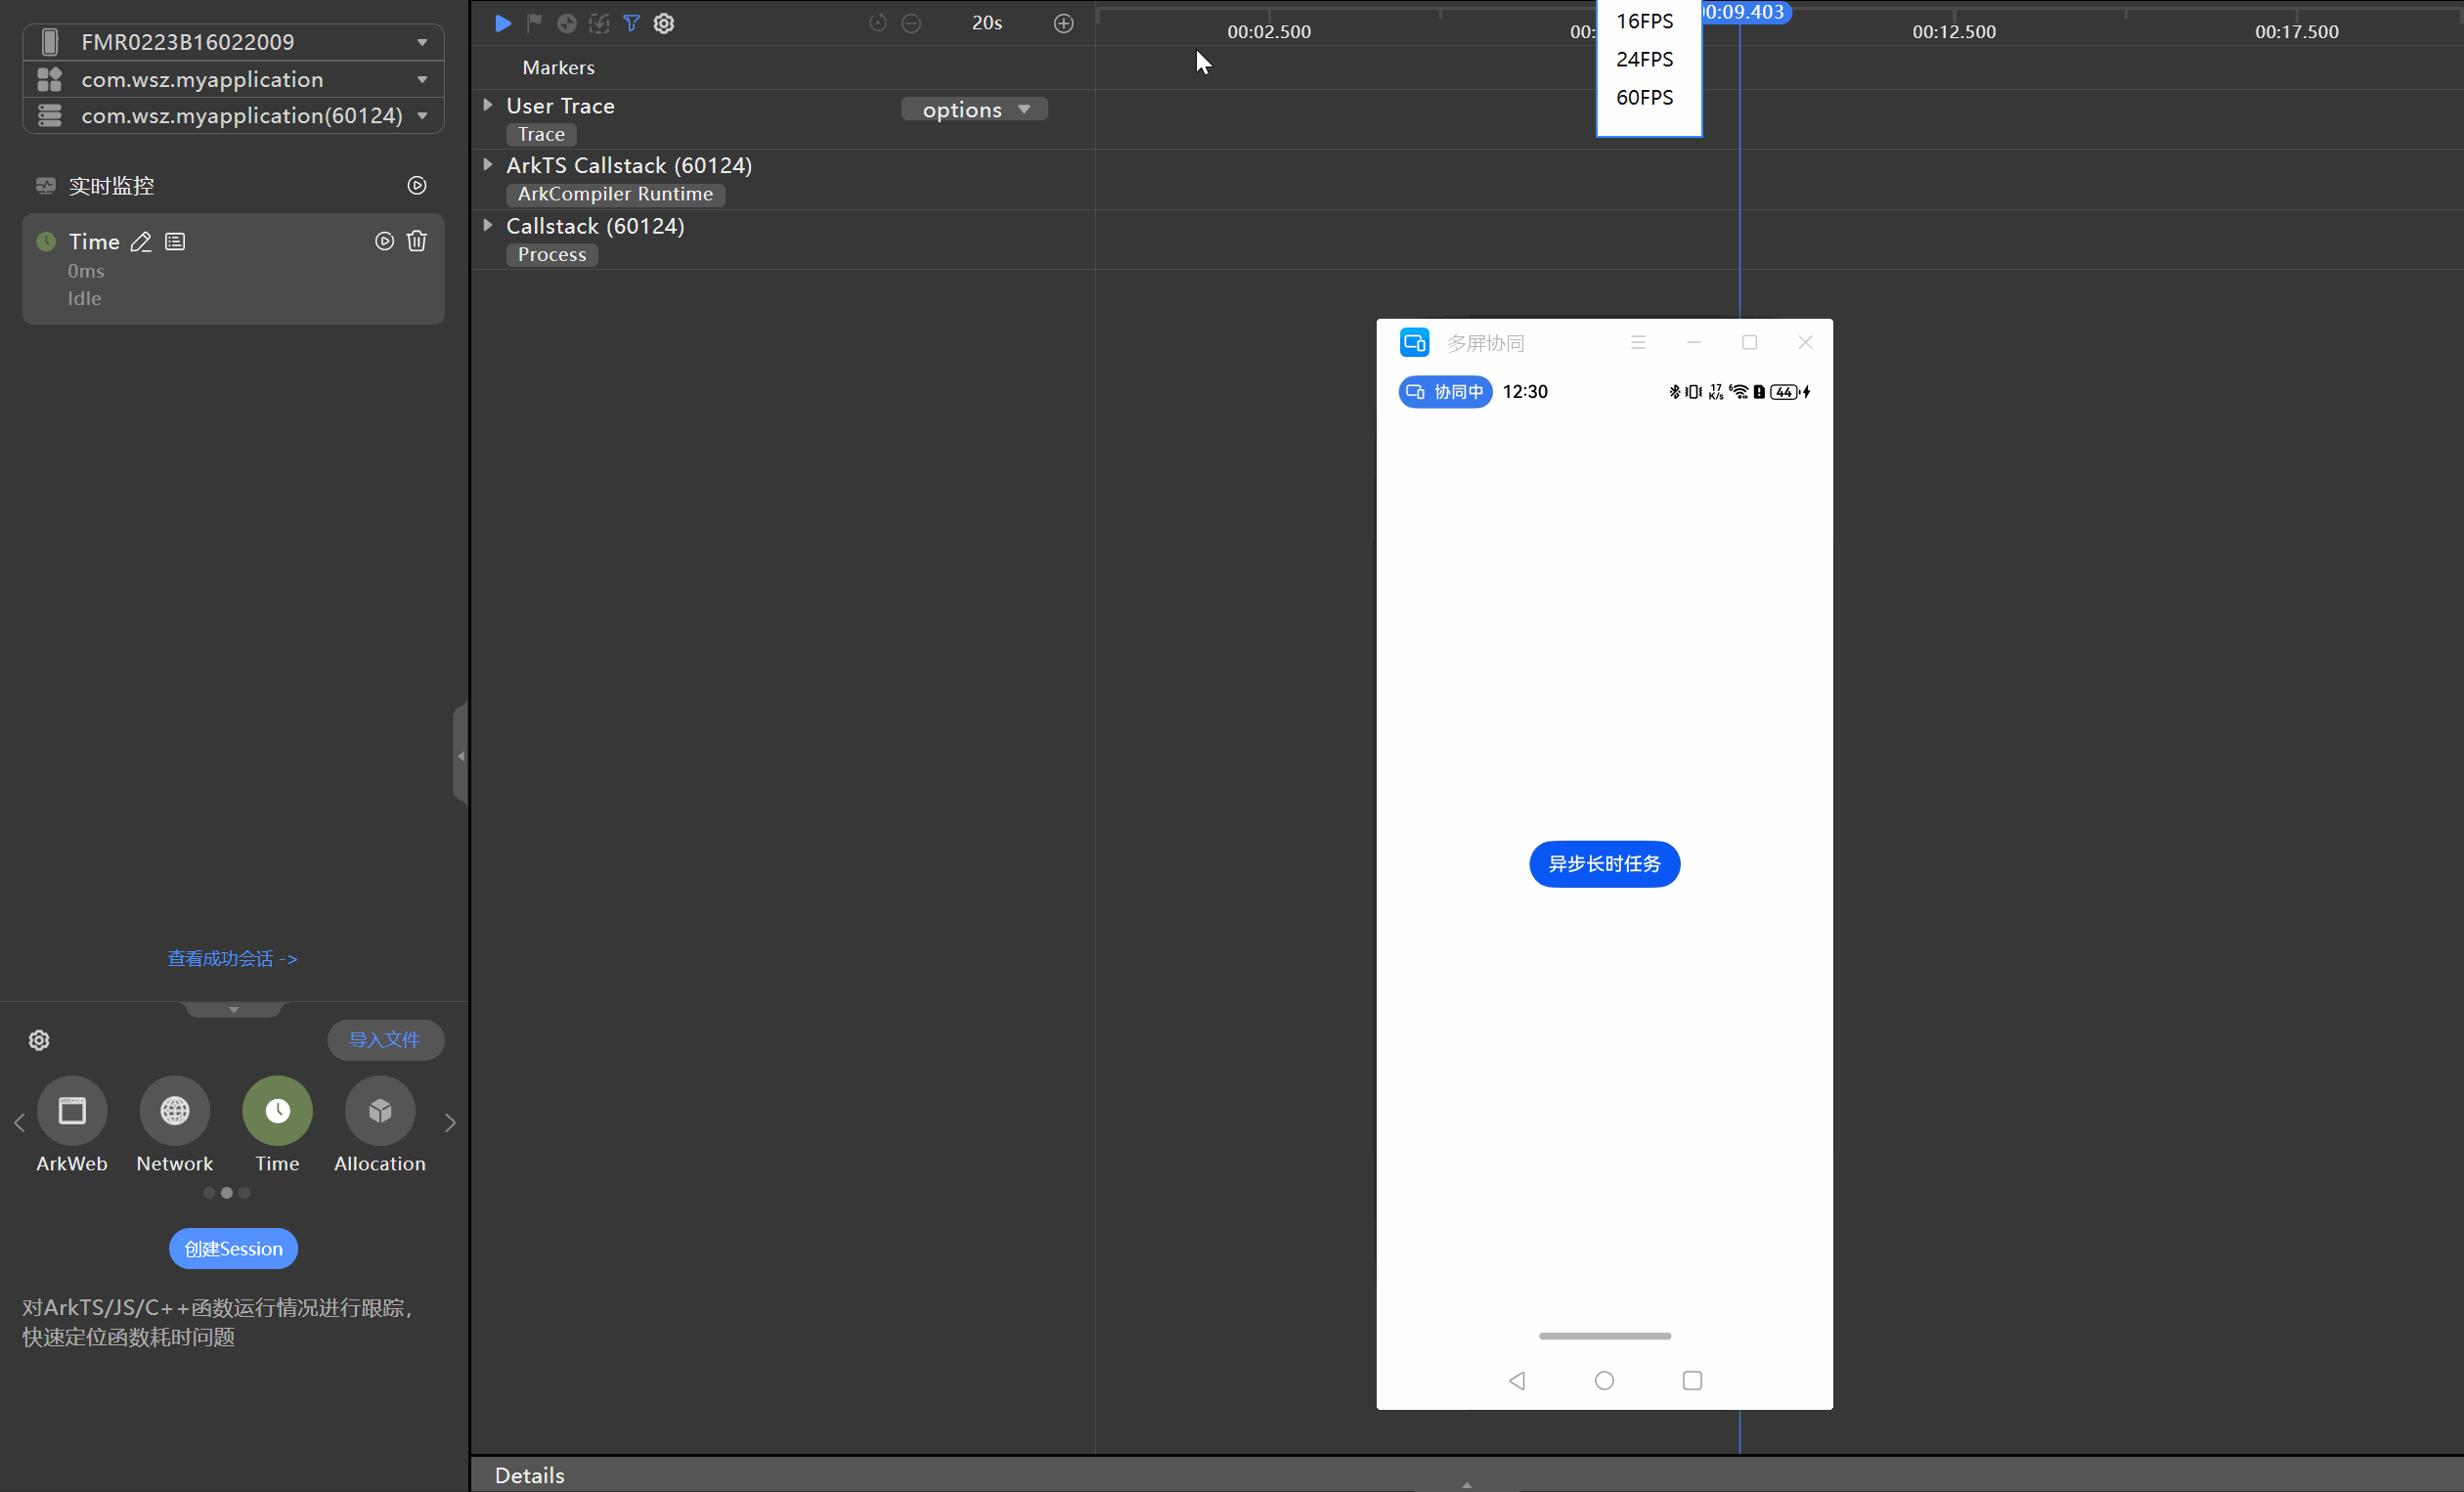This screenshot has height=1492, width=2464.
Task: Open the list icon beside Time session
Action: pos(175,242)
